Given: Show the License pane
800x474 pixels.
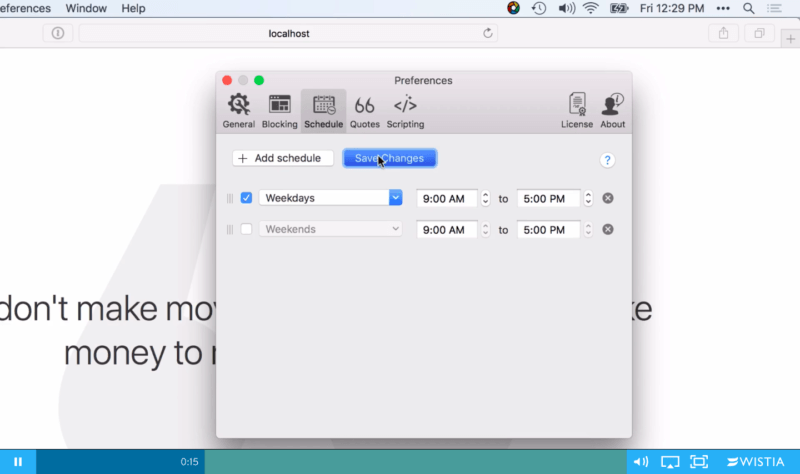Looking at the screenshot, I should point(577,111).
